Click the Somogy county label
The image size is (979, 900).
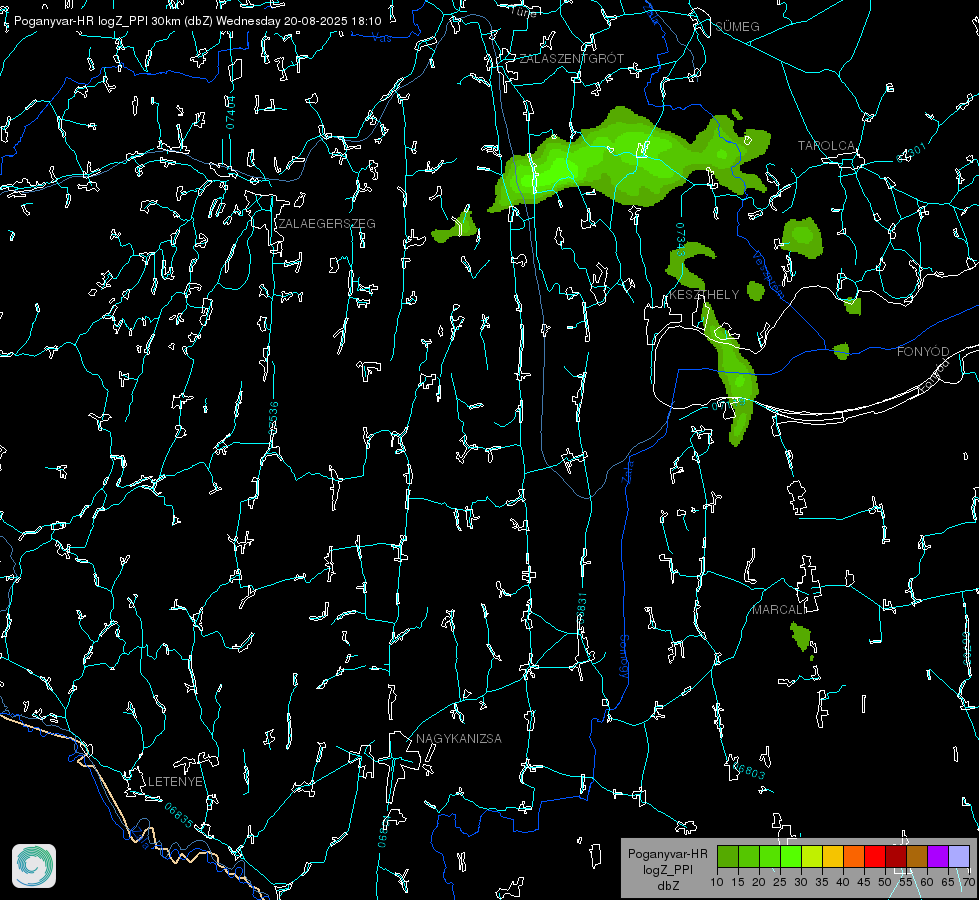[623, 656]
